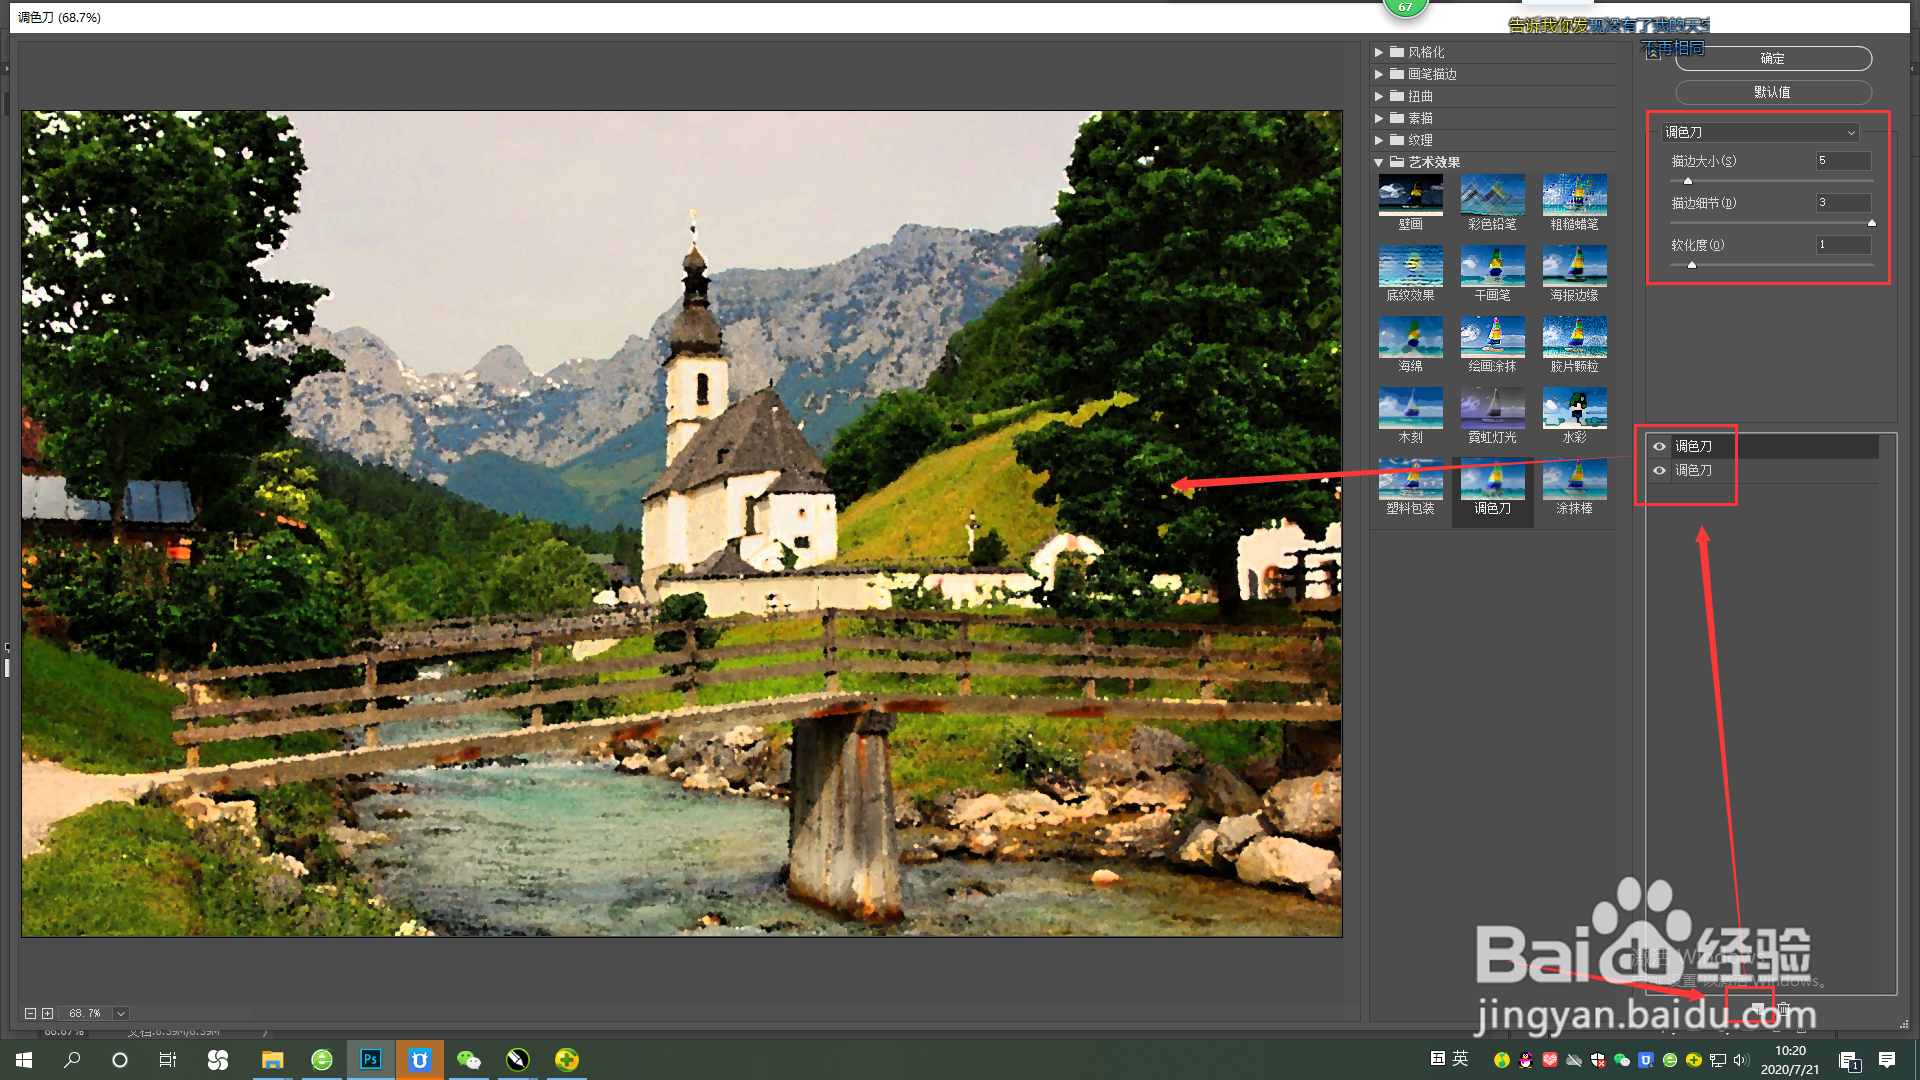Image resolution: width=1920 pixels, height=1080 pixels.
Task: Click the 描边细节 slider handle
Action: (1871, 223)
